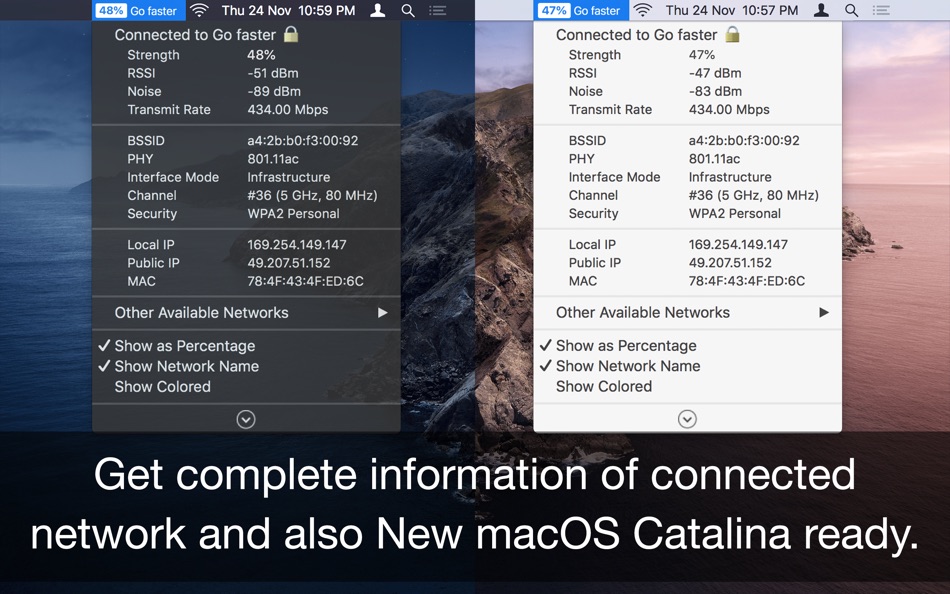Expand Other Available Networks in dark menu
This screenshot has width=950, height=594.
click(246, 313)
